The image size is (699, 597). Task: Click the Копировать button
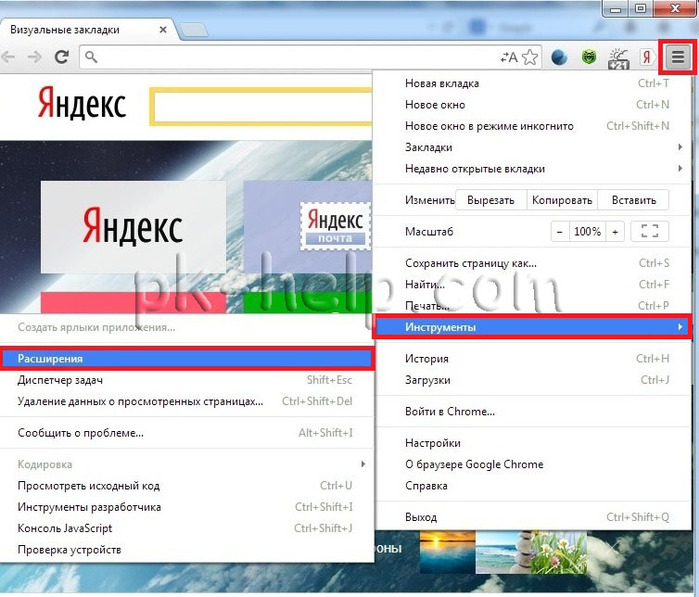tap(562, 200)
